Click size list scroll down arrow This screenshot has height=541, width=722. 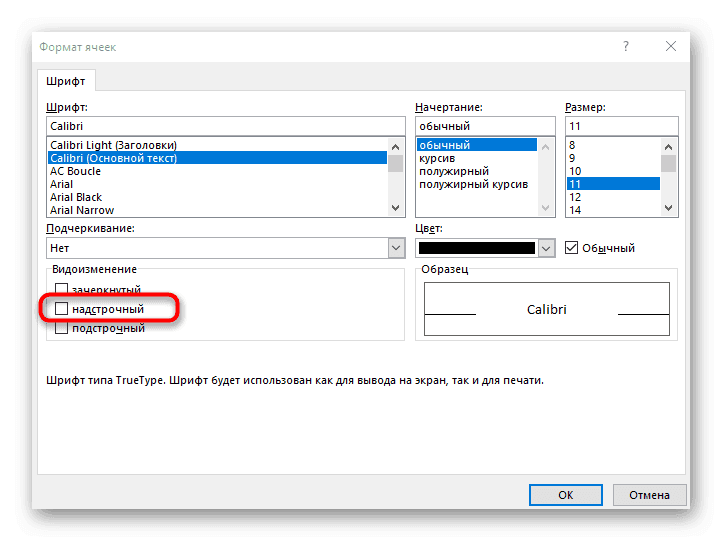(x=669, y=208)
